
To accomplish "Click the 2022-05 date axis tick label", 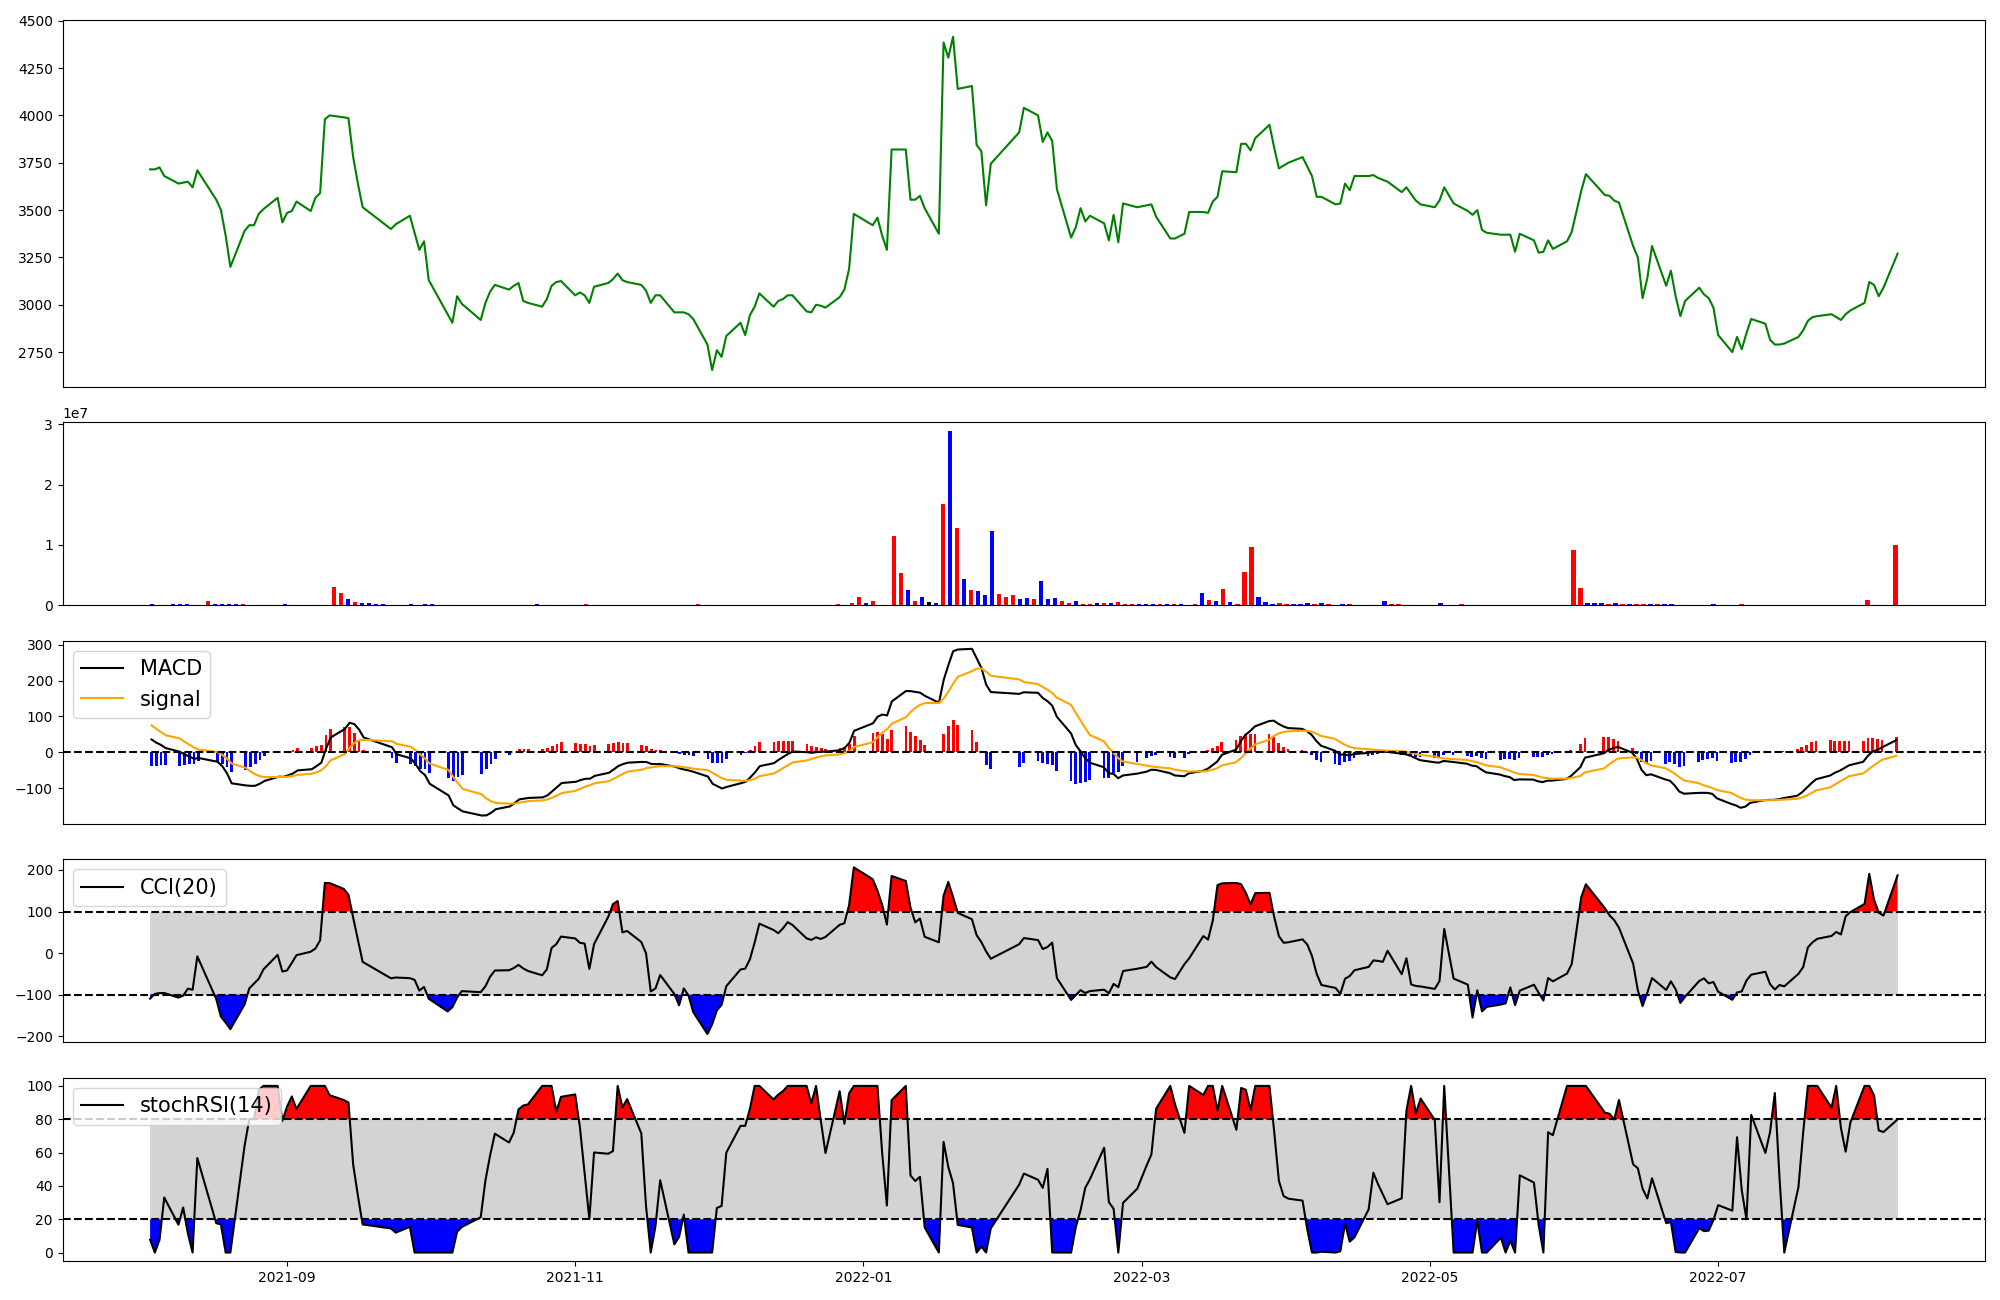I will point(1429,1277).
